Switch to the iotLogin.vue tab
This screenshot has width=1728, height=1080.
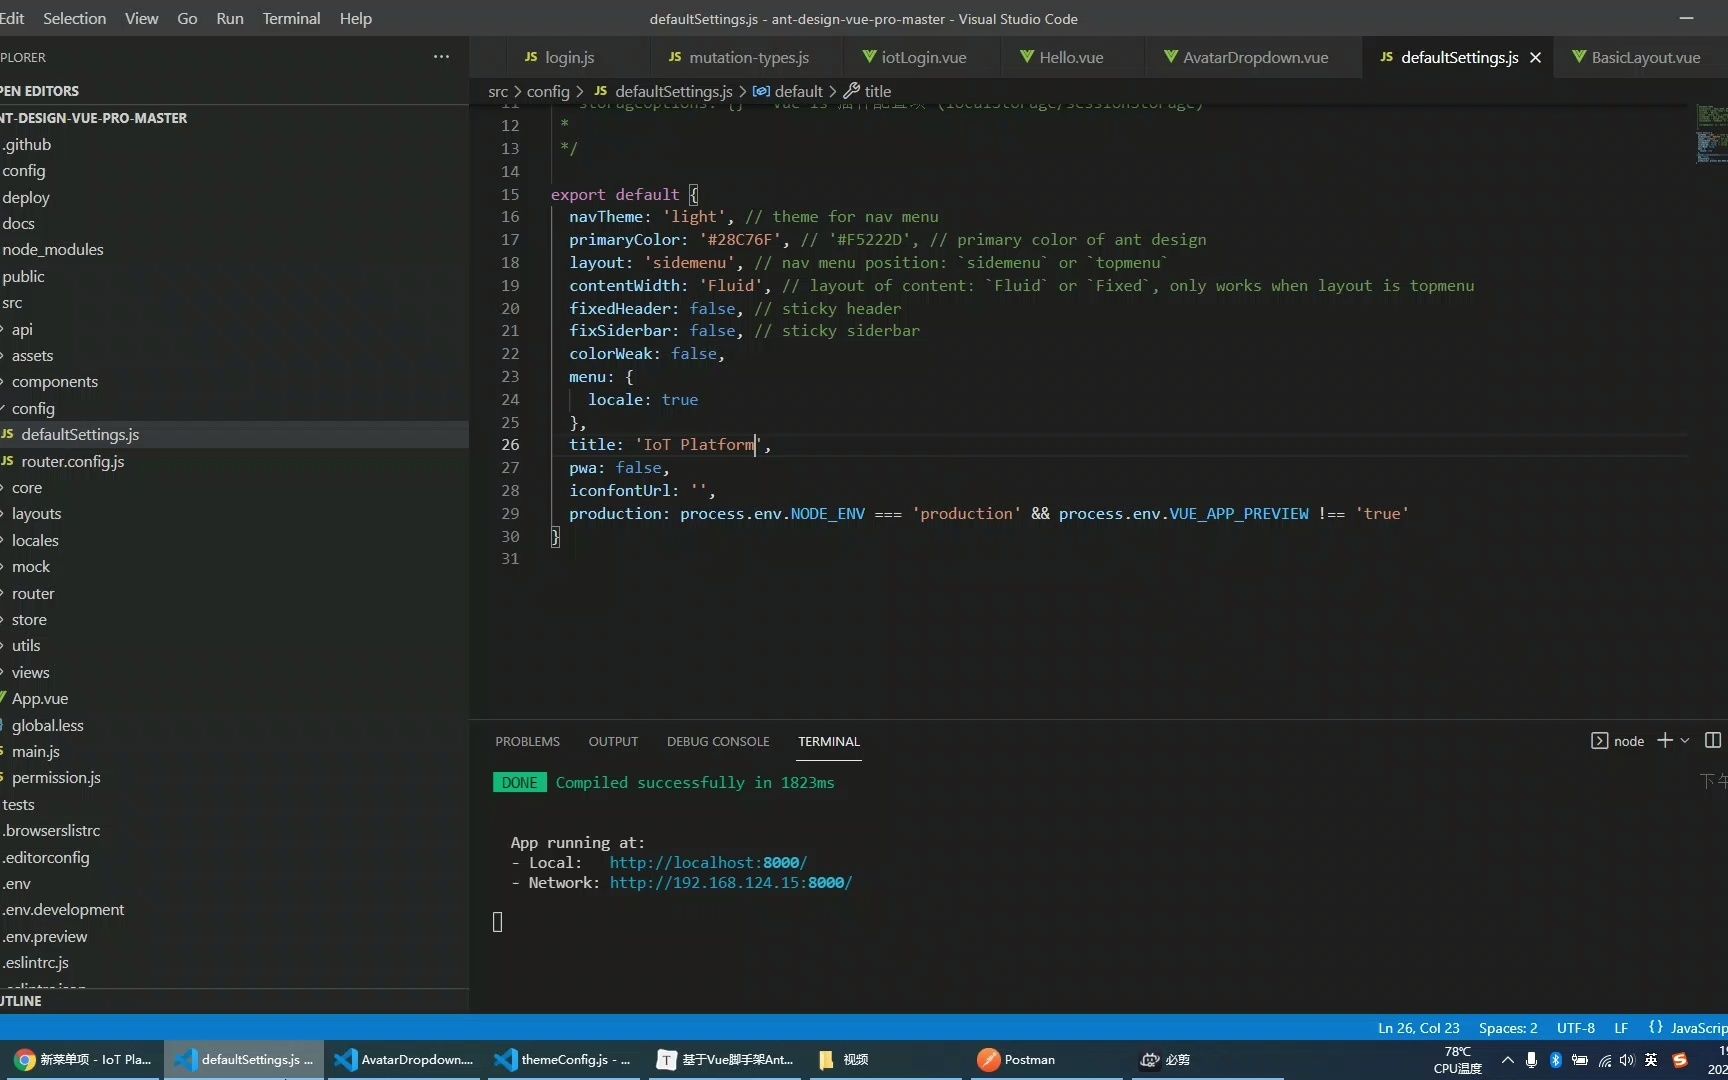click(x=914, y=57)
